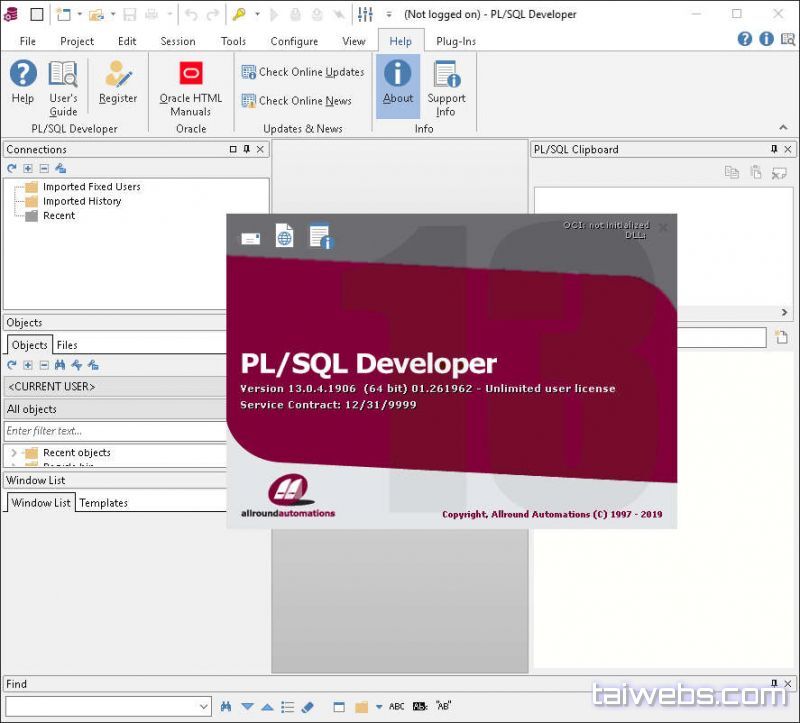Click the Preferences sliders icon
Screen dimensions: 800x723
[x=365, y=14]
